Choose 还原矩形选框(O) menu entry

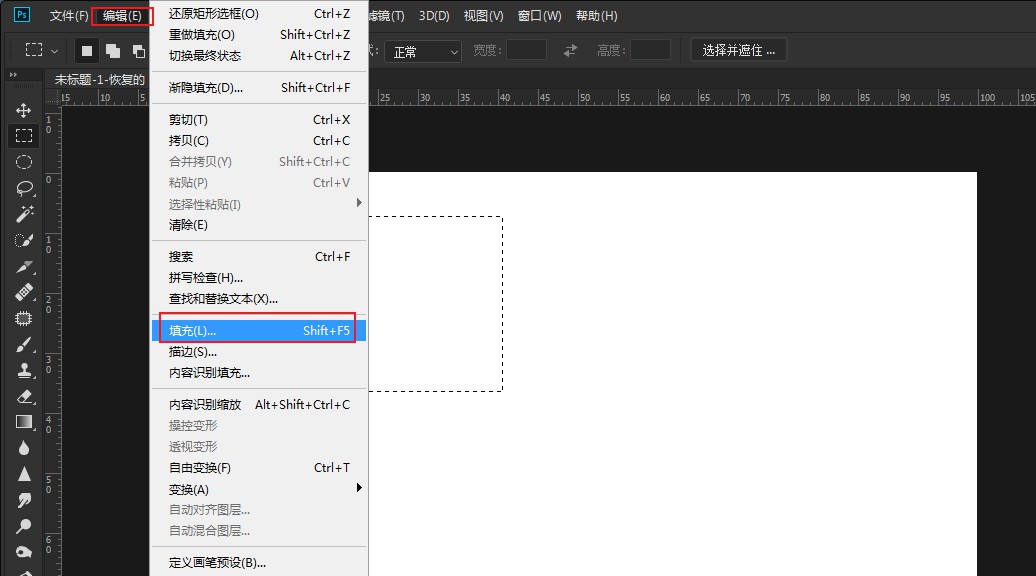[259, 13]
